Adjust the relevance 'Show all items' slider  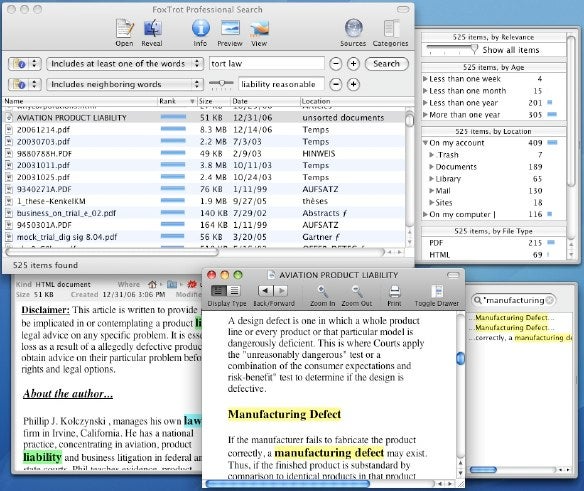[x=474, y=49]
